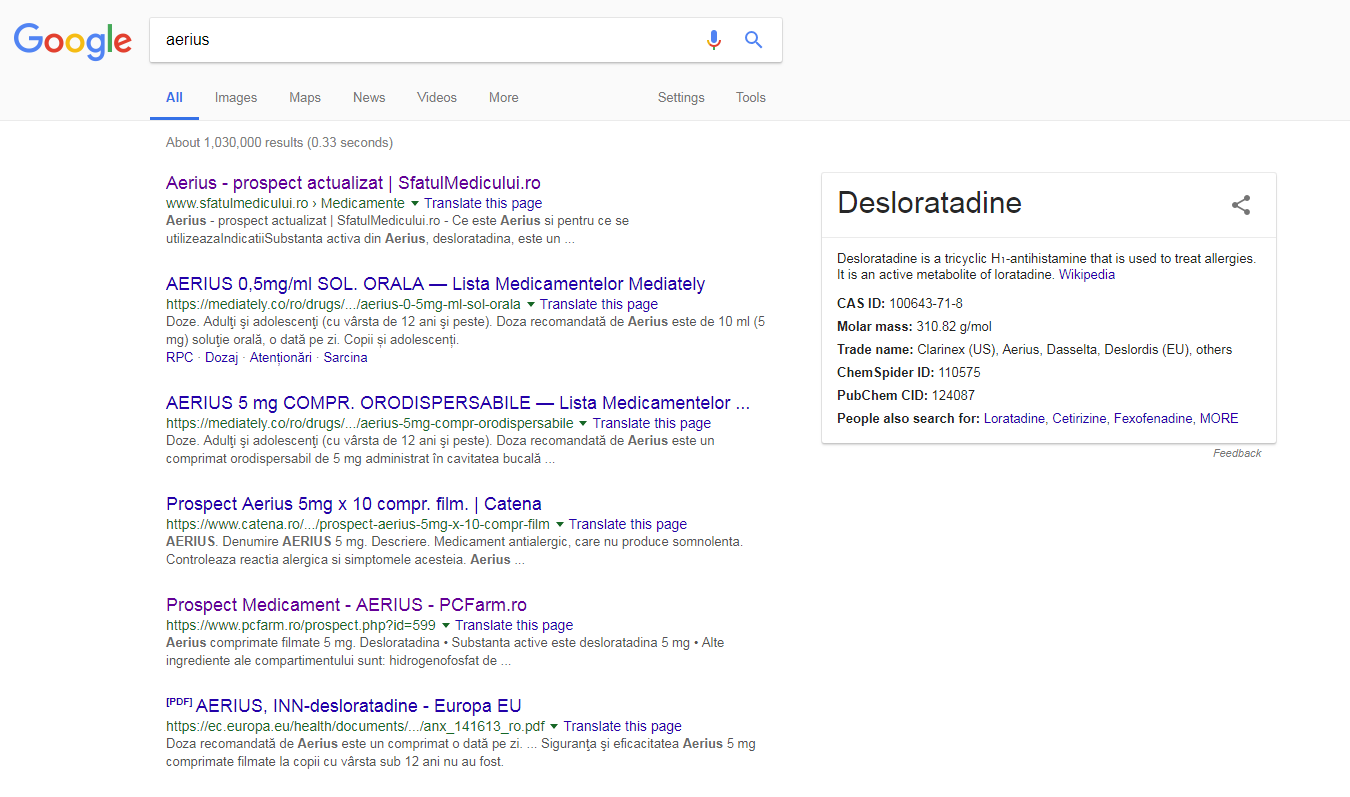Share the Desloratadine knowledge panel
Image resolution: width=1350 pixels, height=797 pixels.
tap(1241, 205)
